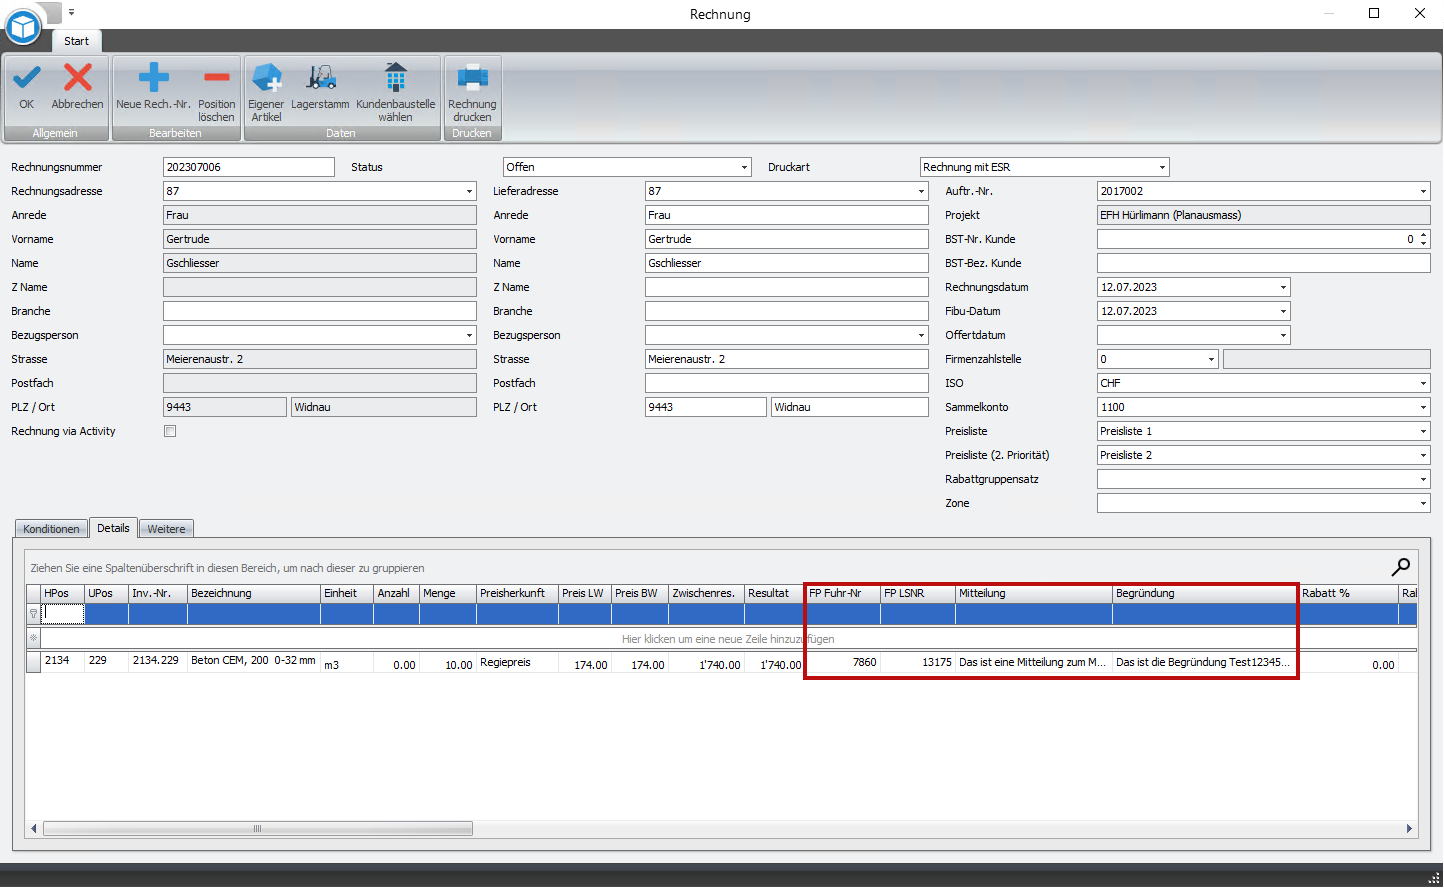Expand the Status dropdown showing Offen

pyautogui.click(x=745, y=167)
